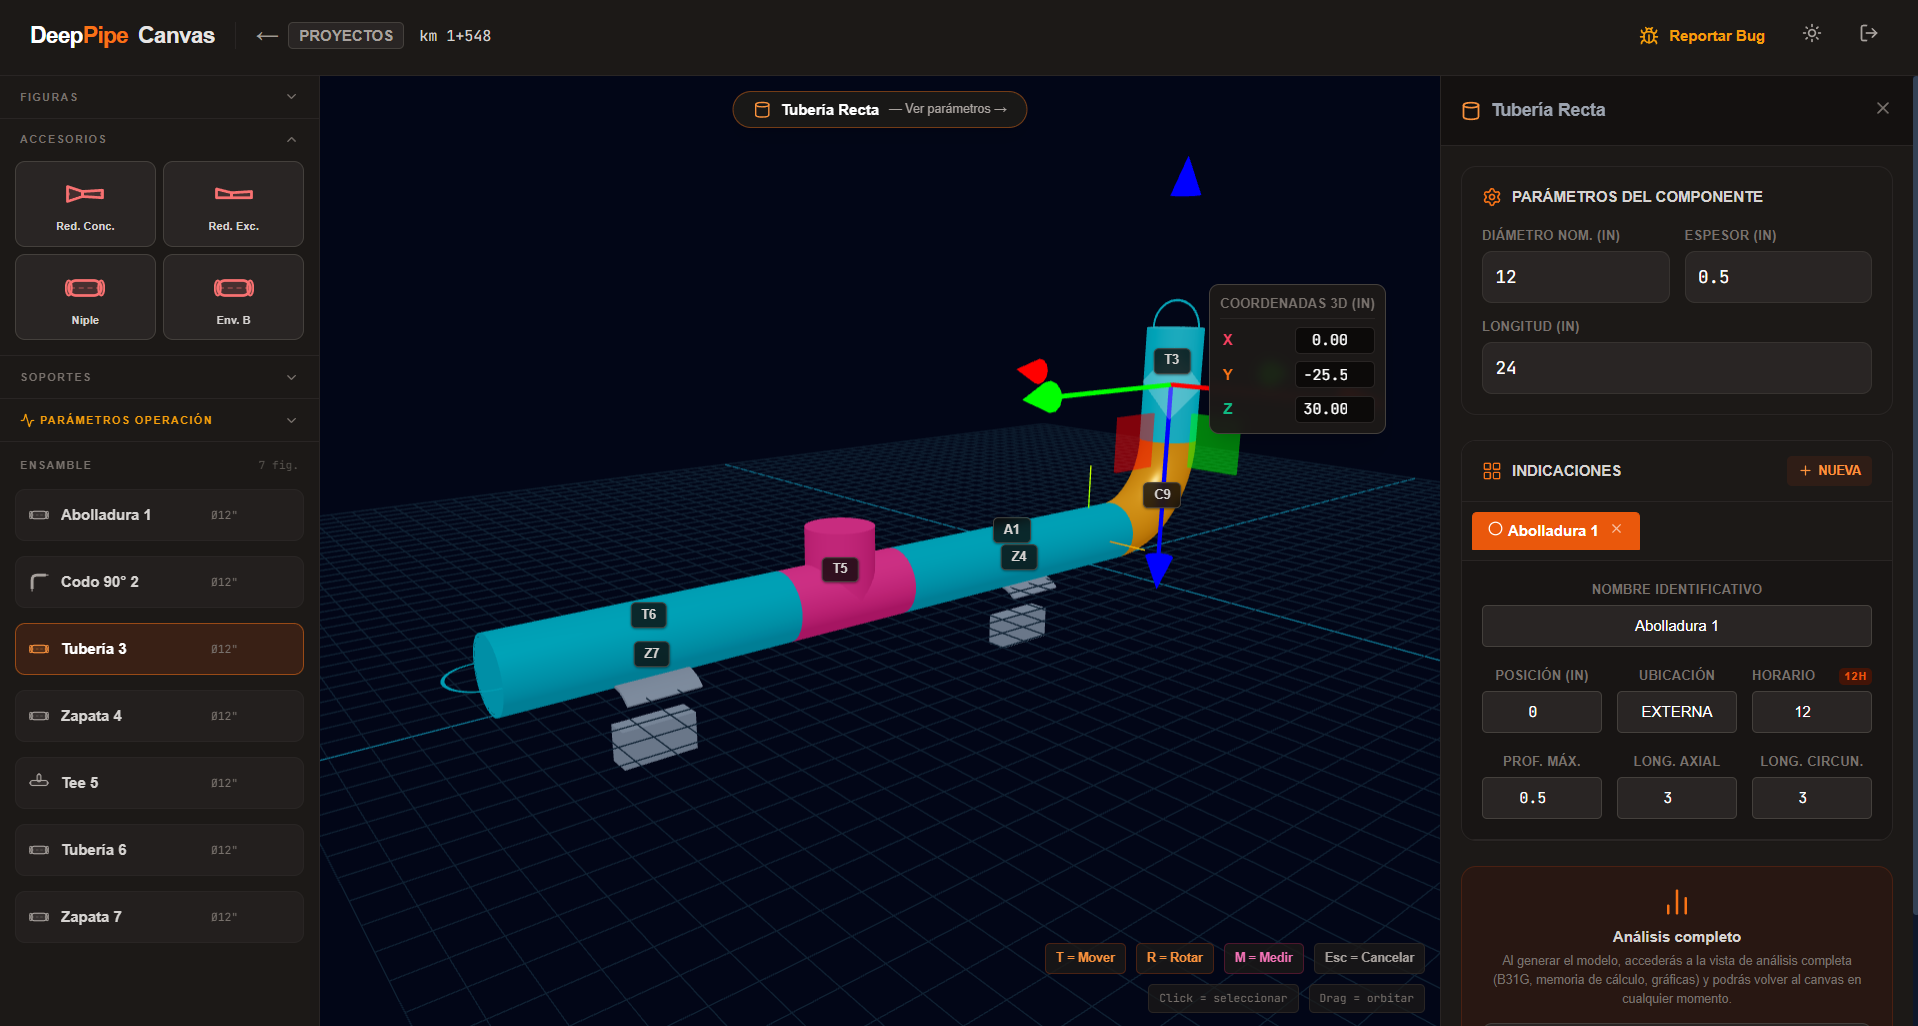Click the PROF. MÁX. field
Image resolution: width=1918 pixels, height=1026 pixels.
[x=1541, y=798]
